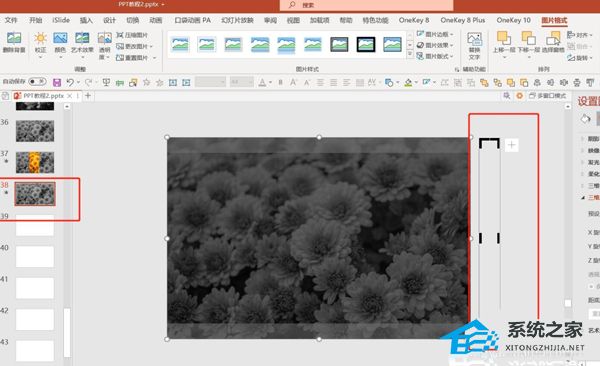
Task: Toggle the AutoSave (自动保存) switch
Action: pyautogui.click(x=37, y=82)
